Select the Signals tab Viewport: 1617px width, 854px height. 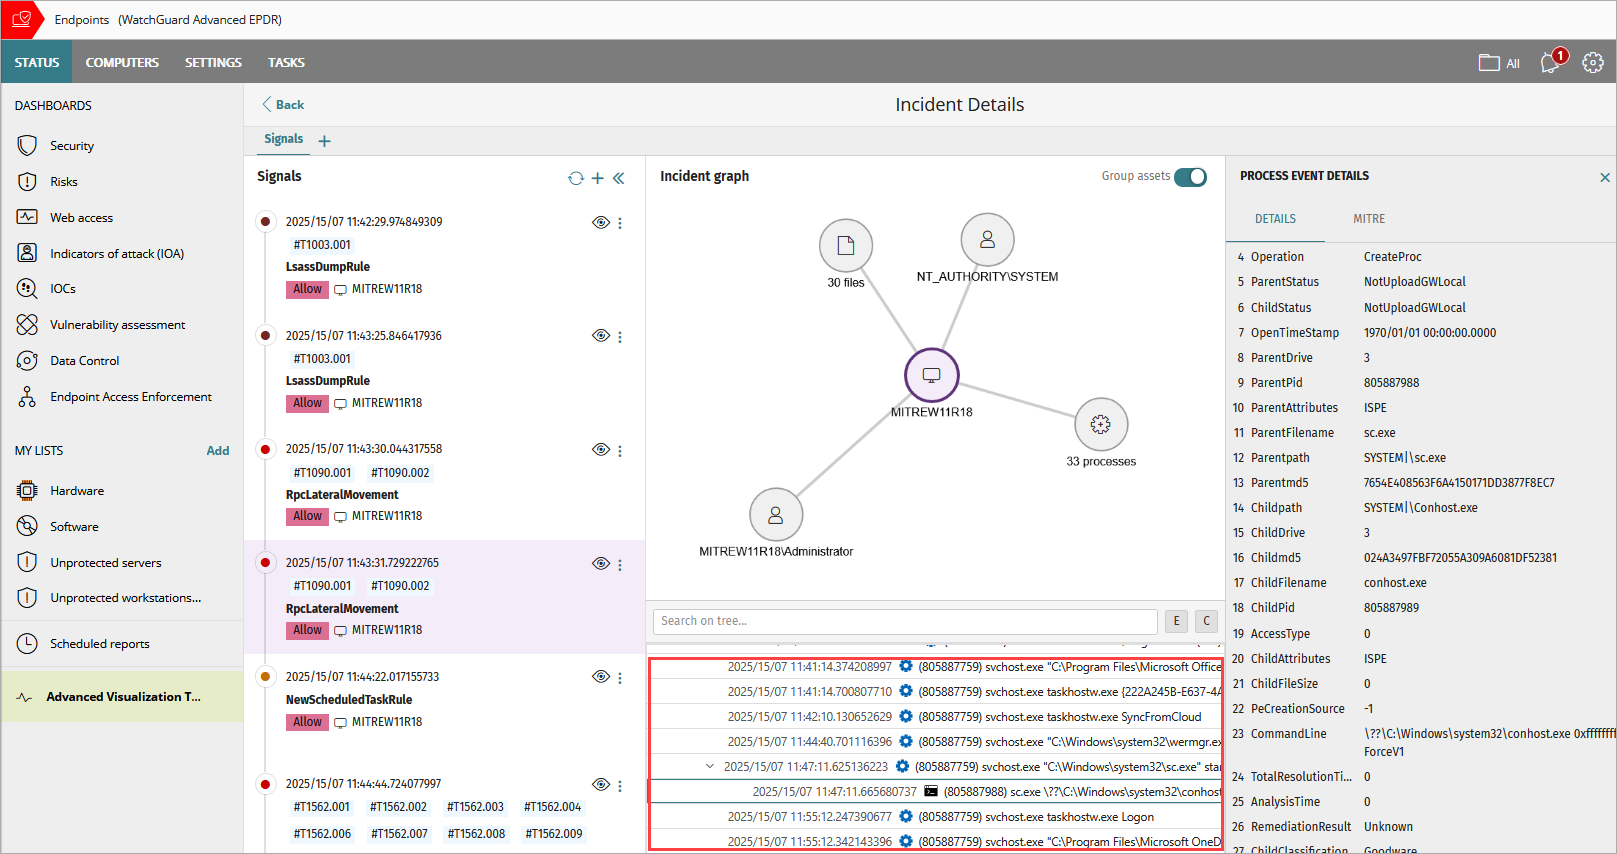283,139
